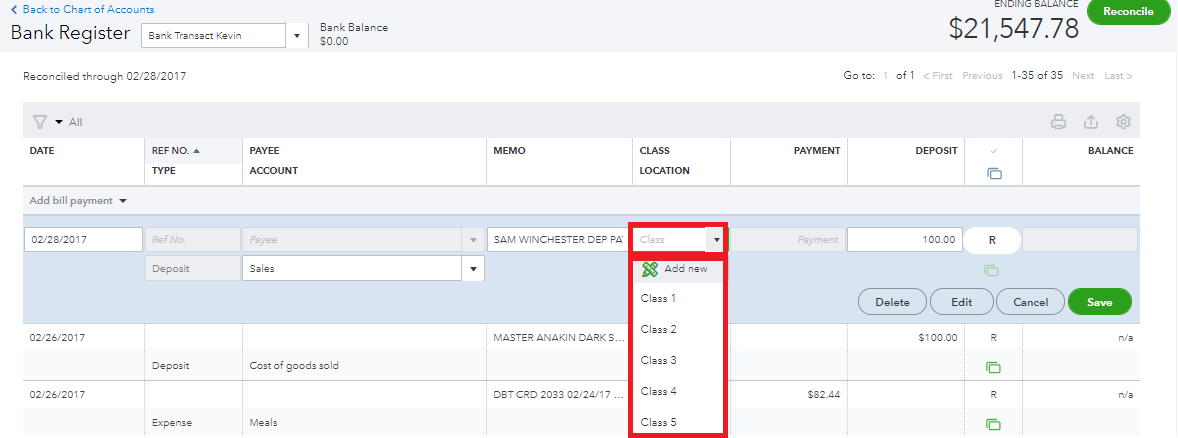Open the Bank Transact Kevin account dropdown
Screen dimensions: 1178x438
coord(297,36)
